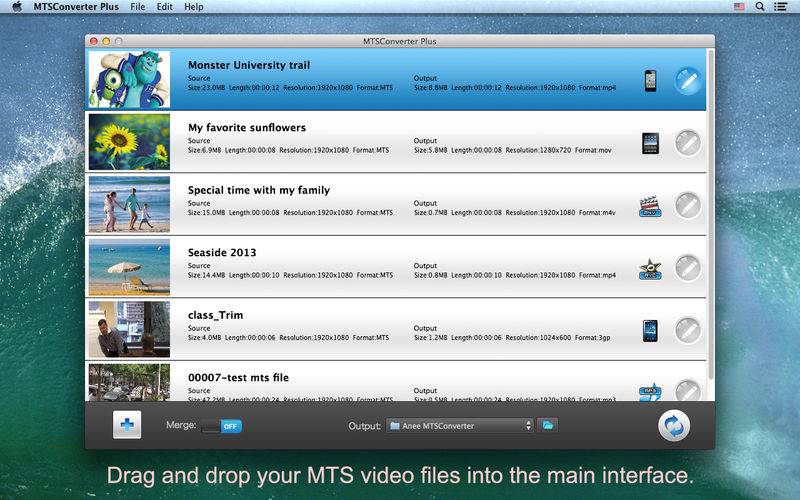Click 'Format:mov' output text for sunflowers
Image resolution: width=800 pixels, height=500 pixels.
click(593, 150)
